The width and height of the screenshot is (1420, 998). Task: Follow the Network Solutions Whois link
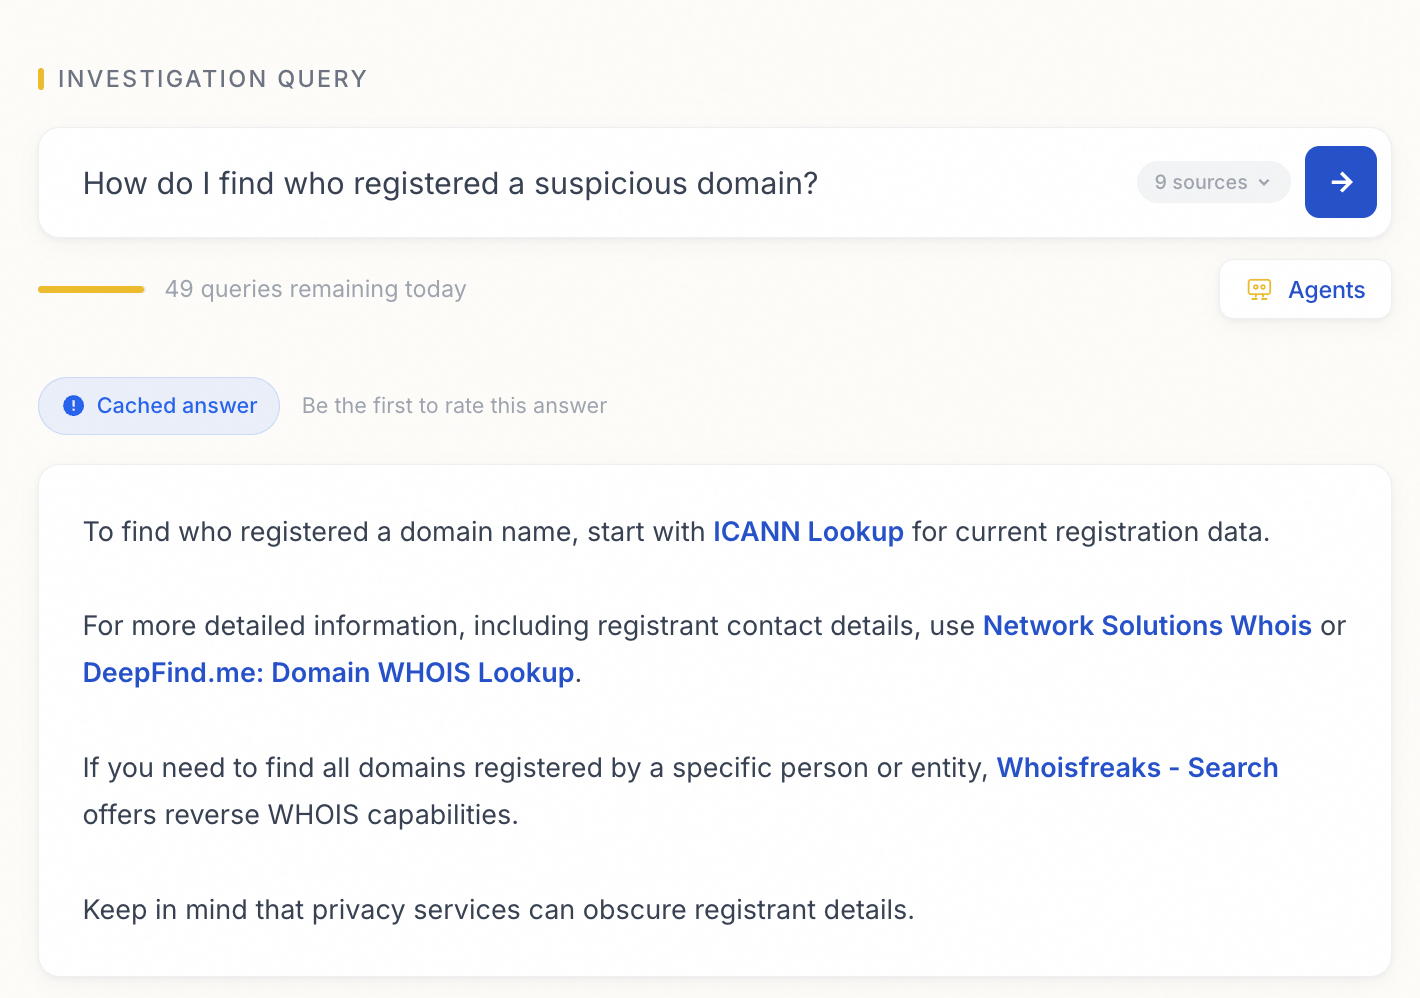(x=1146, y=626)
